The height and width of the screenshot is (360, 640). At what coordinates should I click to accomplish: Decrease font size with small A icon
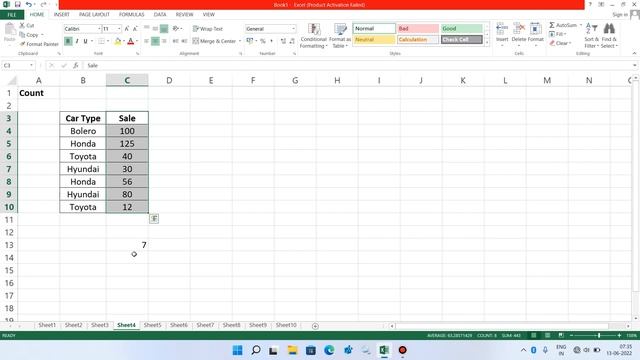click(x=135, y=29)
